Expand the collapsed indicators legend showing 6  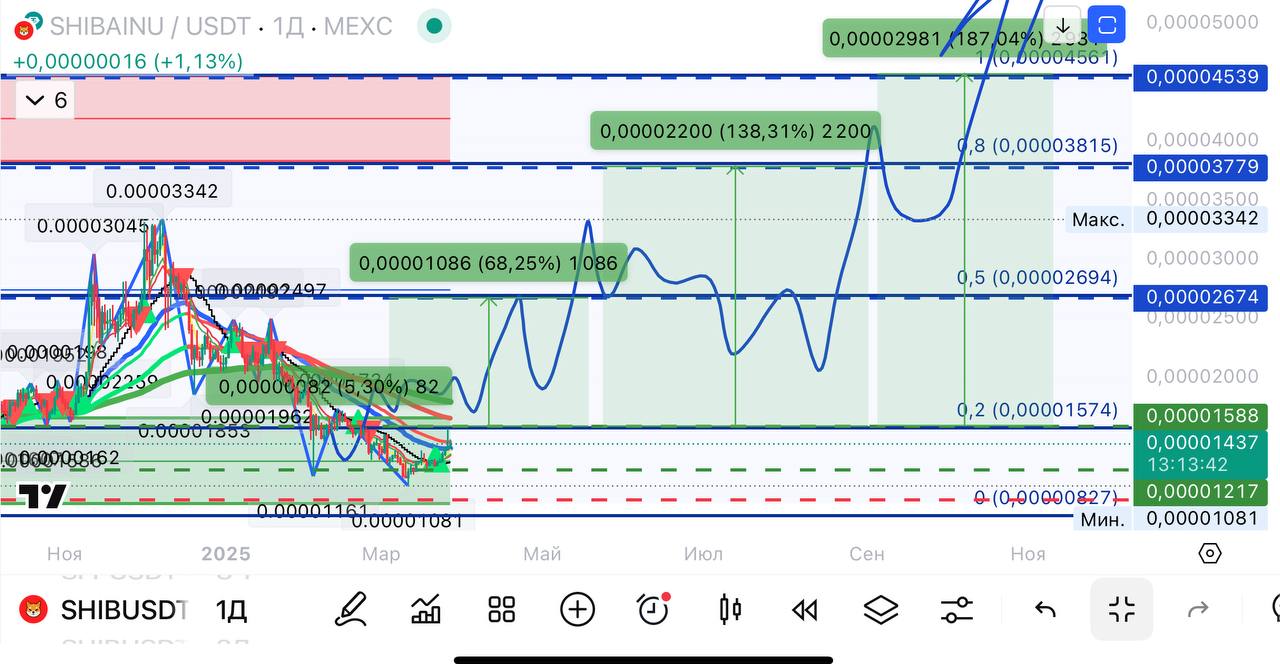click(x=46, y=100)
